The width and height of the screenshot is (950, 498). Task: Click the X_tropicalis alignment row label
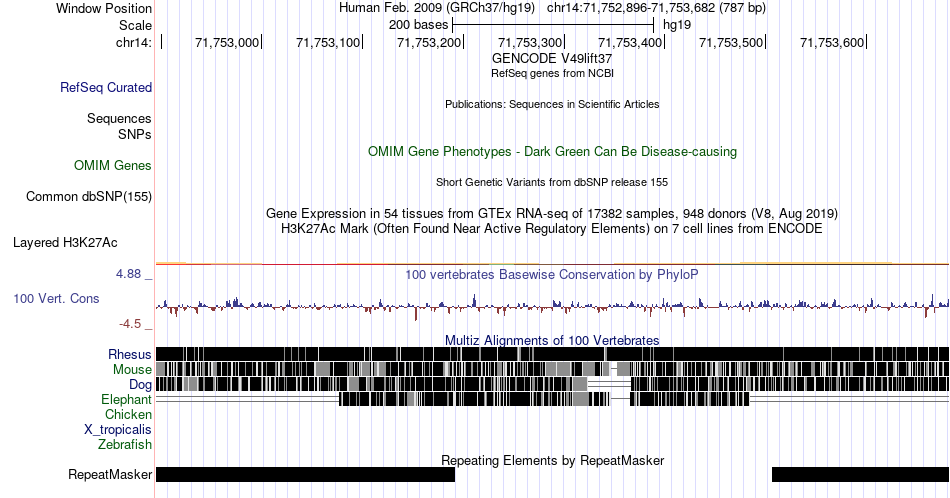tap(118, 430)
